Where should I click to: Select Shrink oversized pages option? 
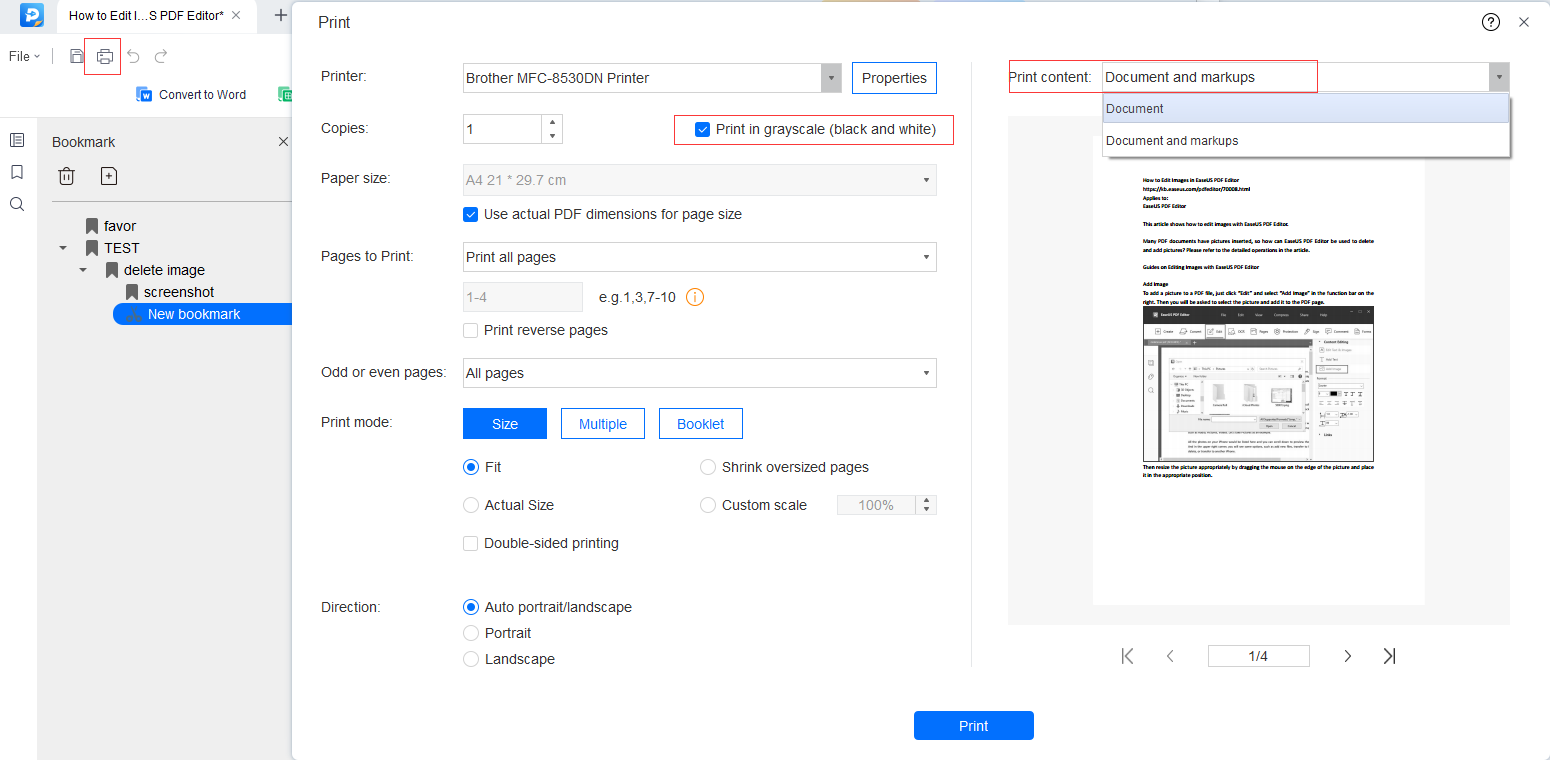[x=708, y=467]
